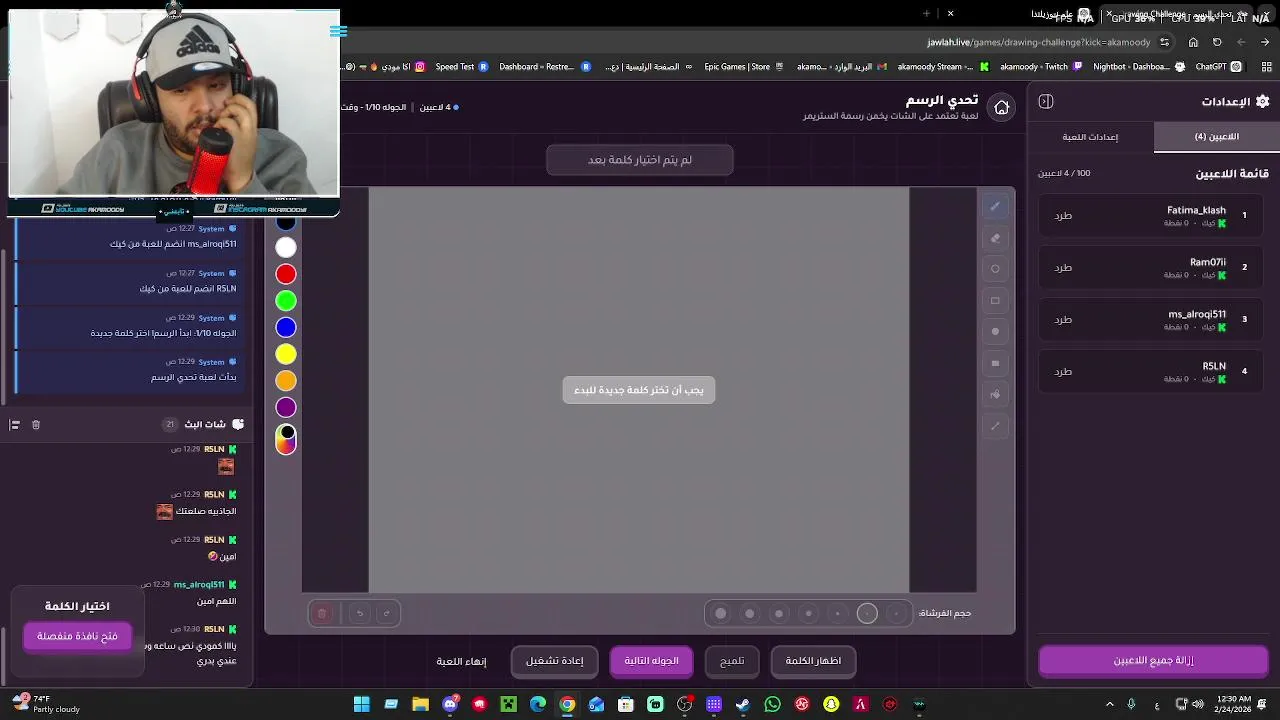This screenshot has width=1280, height=720.
Task: Open the system tray hidden icons chevron
Action: pos(1109,704)
